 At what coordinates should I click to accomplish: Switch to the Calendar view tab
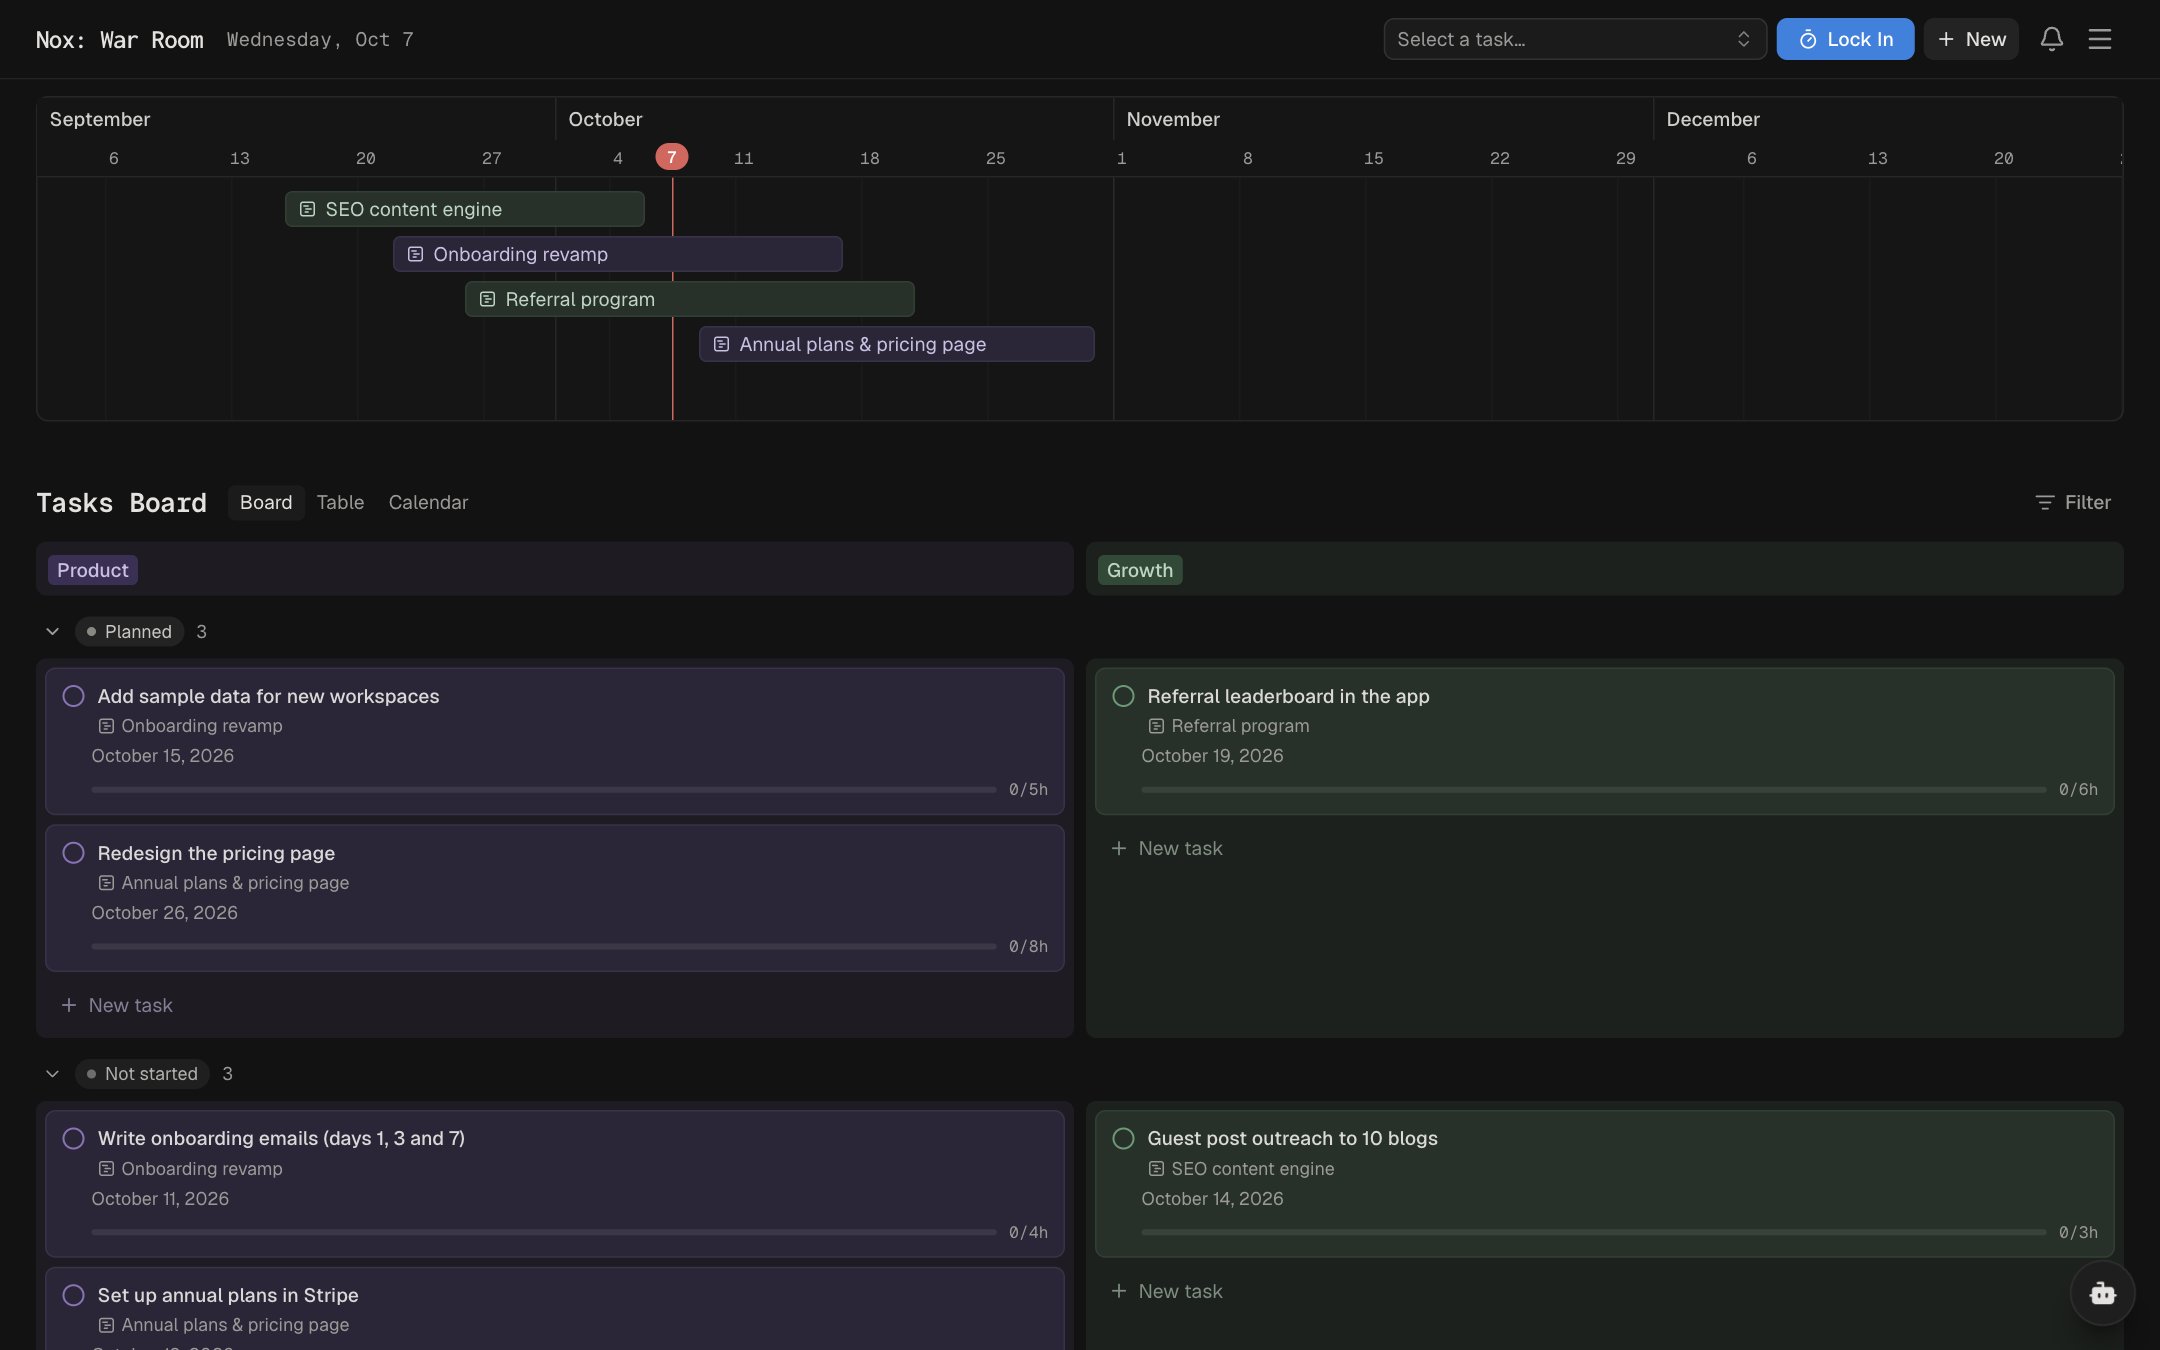point(428,502)
